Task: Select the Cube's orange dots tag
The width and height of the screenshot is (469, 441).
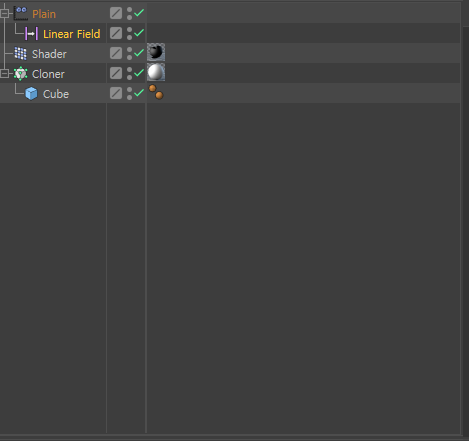Action: [156, 92]
